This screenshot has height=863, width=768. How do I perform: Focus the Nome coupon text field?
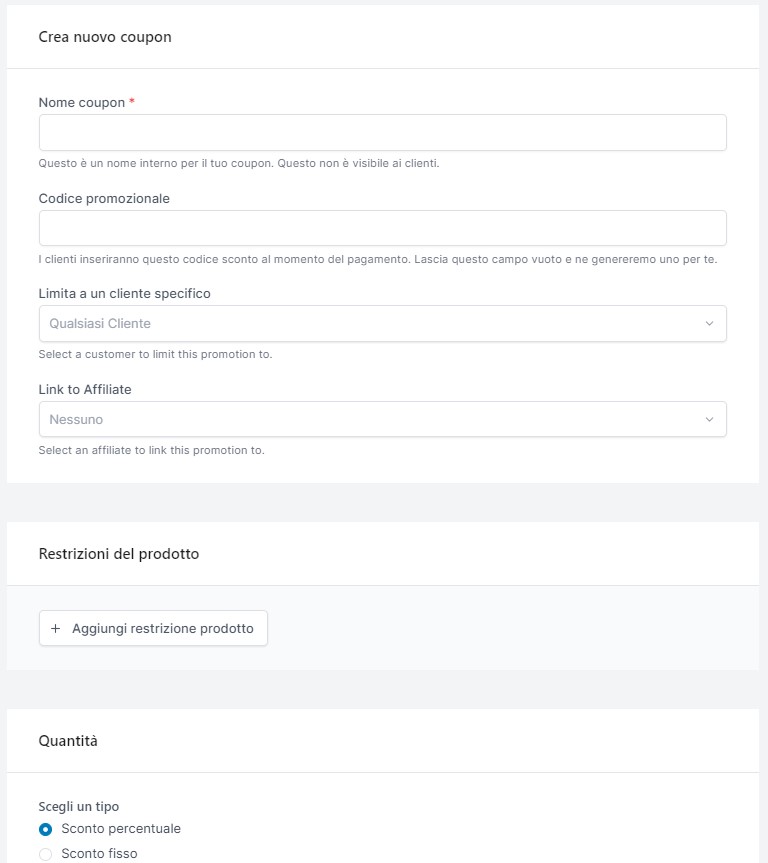[x=383, y=133]
